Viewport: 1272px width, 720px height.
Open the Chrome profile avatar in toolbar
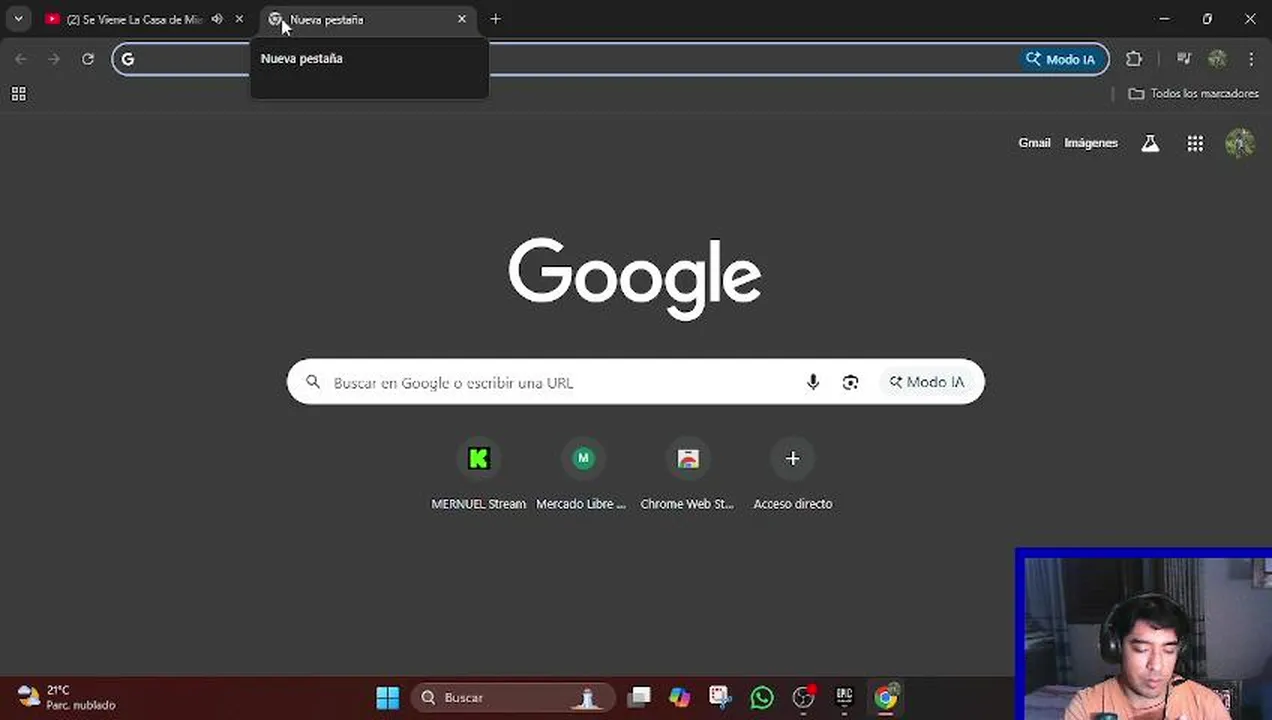(x=1217, y=59)
